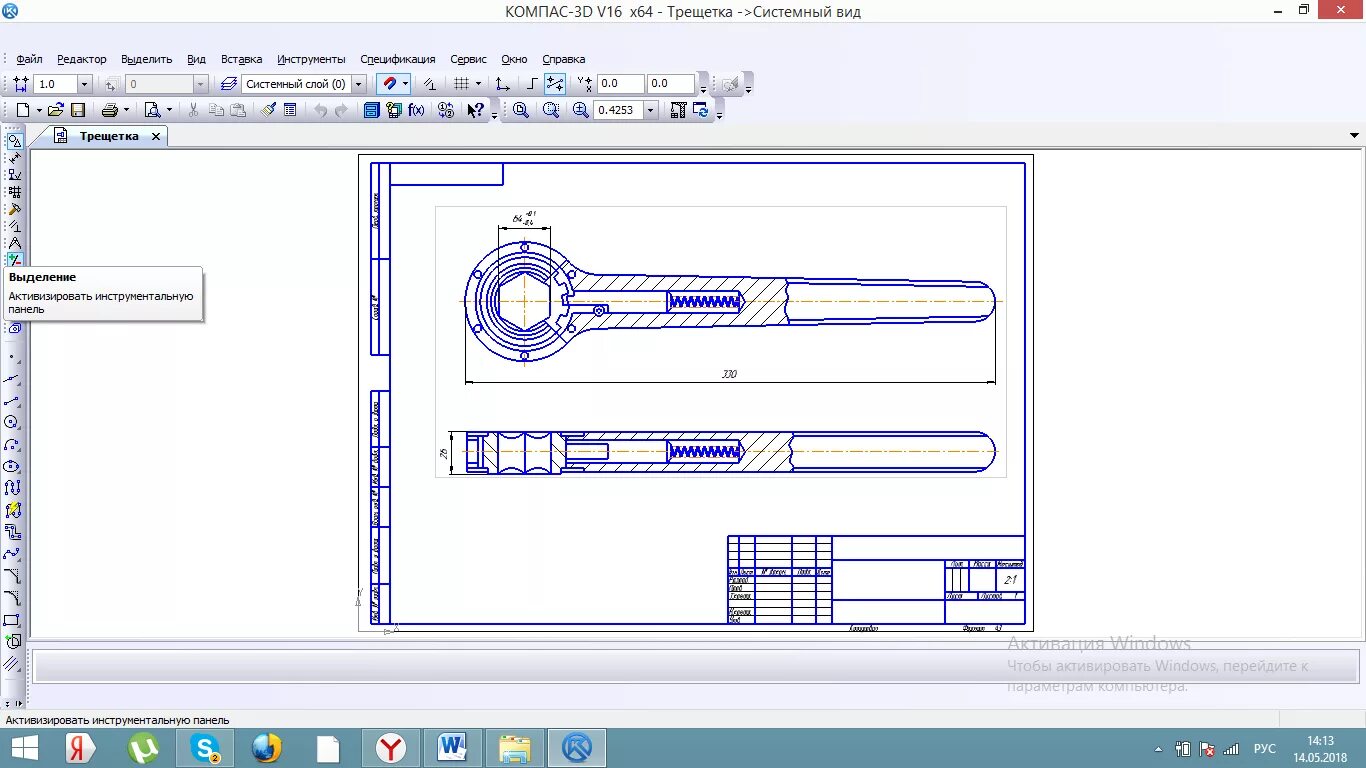Image resolution: width=1366 pixels, height=768 pixels.
Task: Open Print preview icon
Action: [x=151, y=110]
